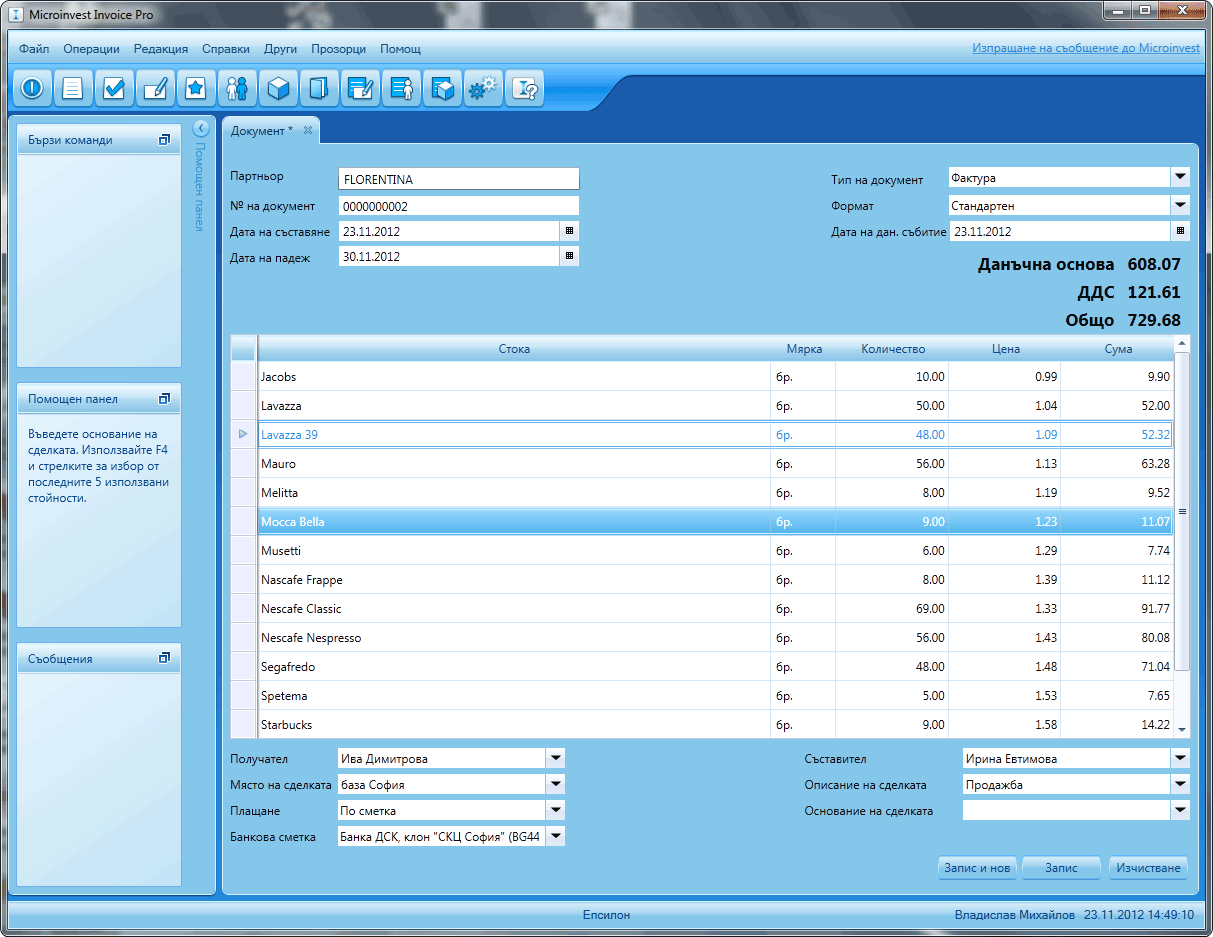Open the Прозорци menu

tap(338, 48)
